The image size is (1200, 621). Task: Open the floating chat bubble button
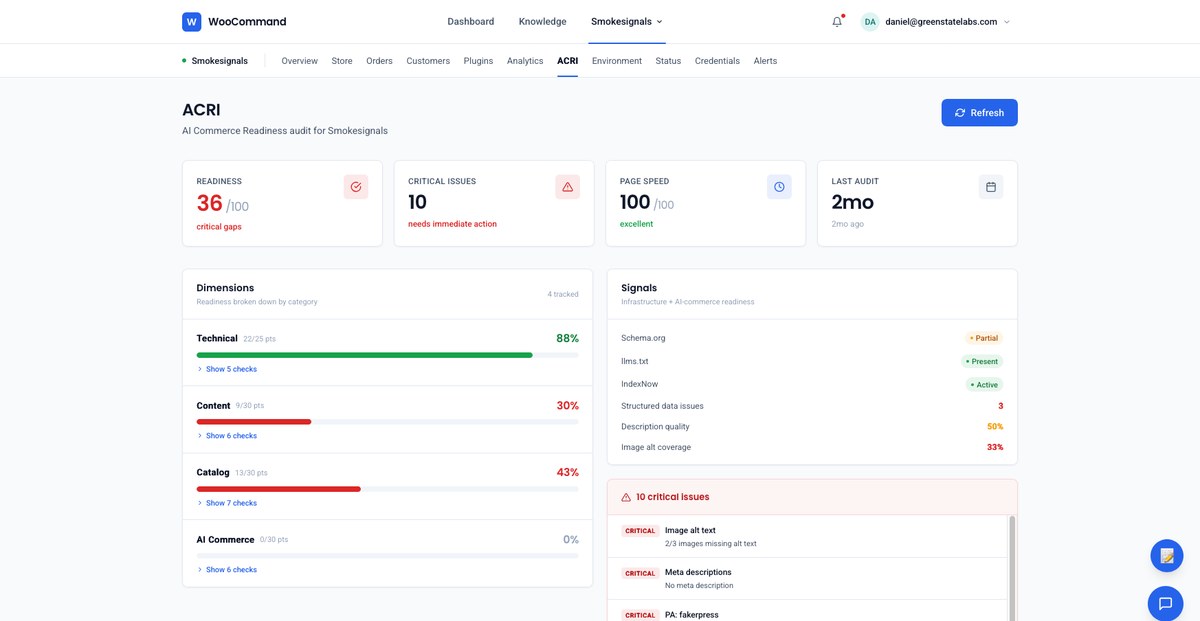(1165, 603)
